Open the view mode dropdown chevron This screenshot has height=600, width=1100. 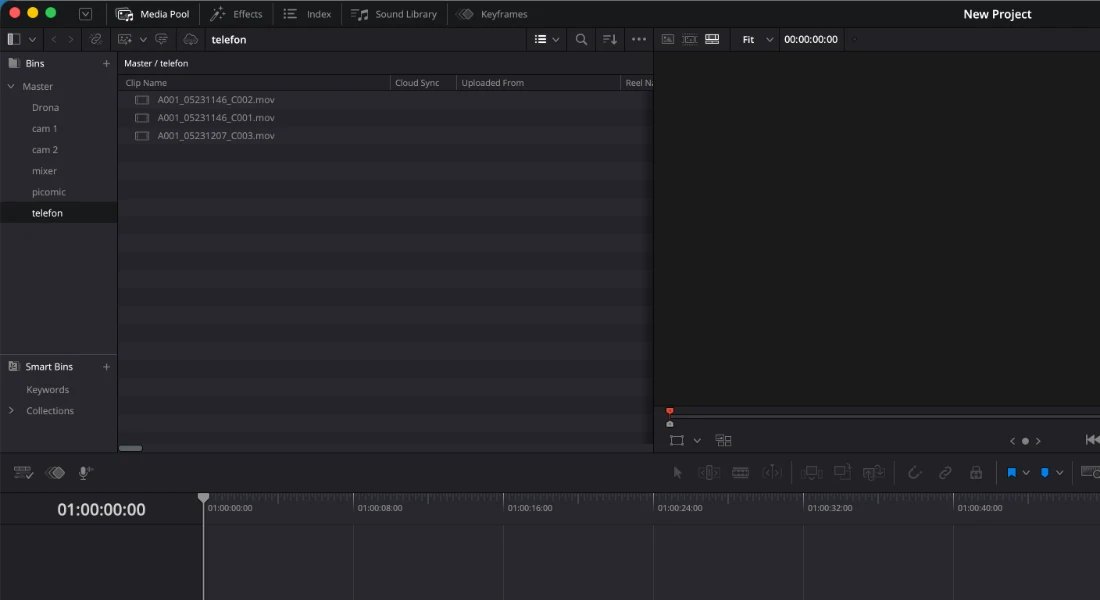[x=556, y=39]
